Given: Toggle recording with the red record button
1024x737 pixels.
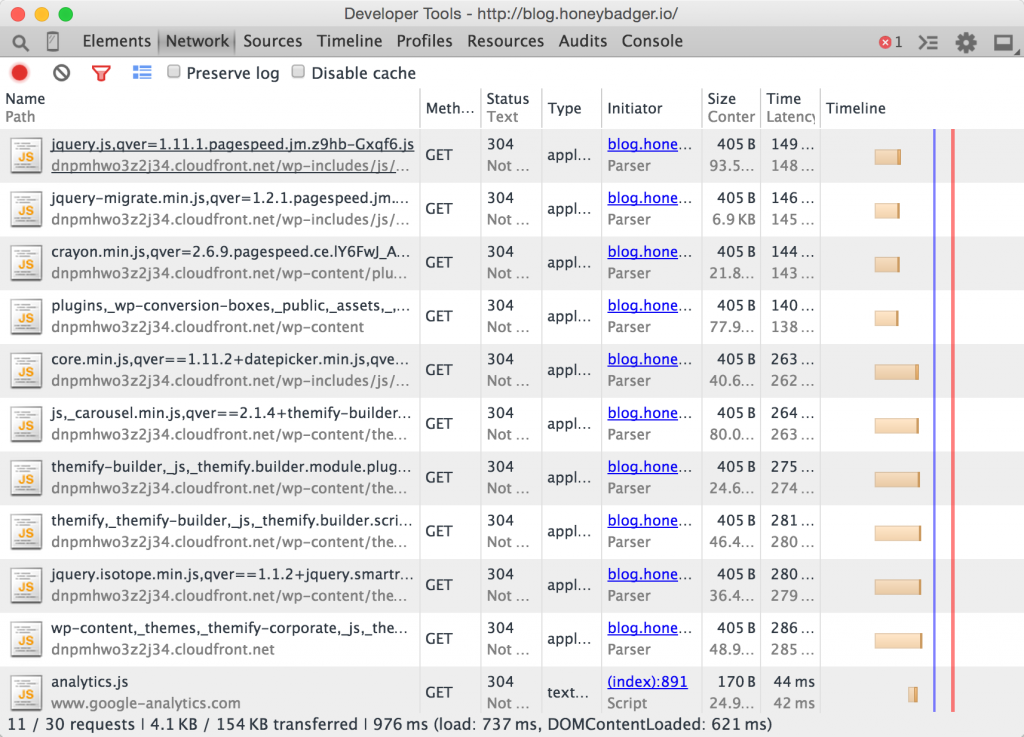Looking at the screenshot, I should pyautogui.click(x=18, y=72).
